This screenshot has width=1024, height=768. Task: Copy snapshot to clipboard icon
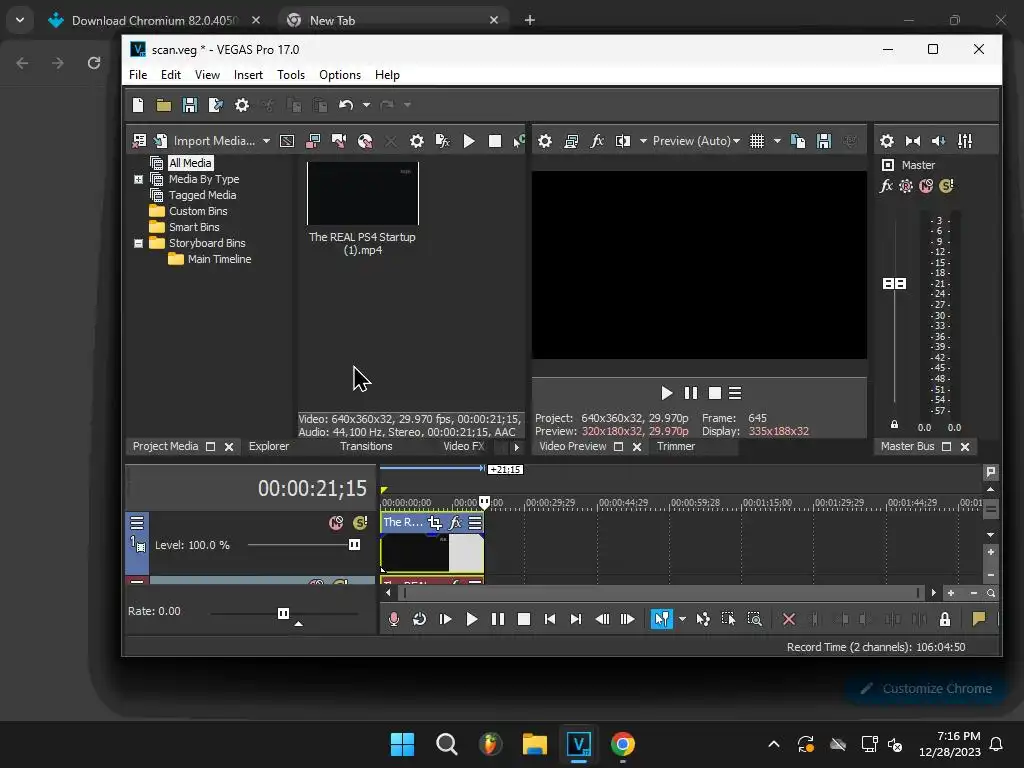798,141
